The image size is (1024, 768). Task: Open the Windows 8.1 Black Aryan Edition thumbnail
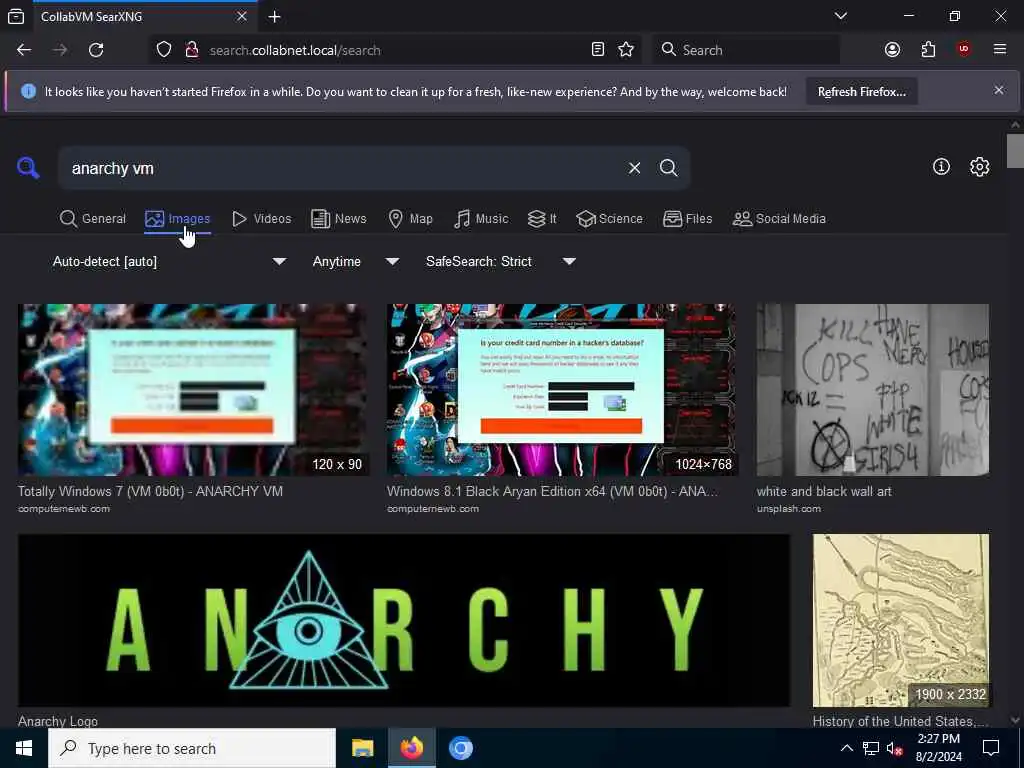(x=562, y=389)
